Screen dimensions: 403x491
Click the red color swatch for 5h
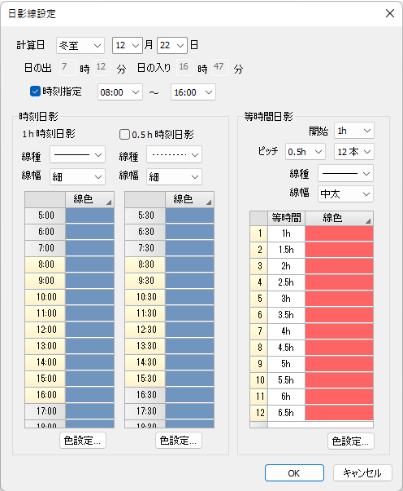click(339, 364)
